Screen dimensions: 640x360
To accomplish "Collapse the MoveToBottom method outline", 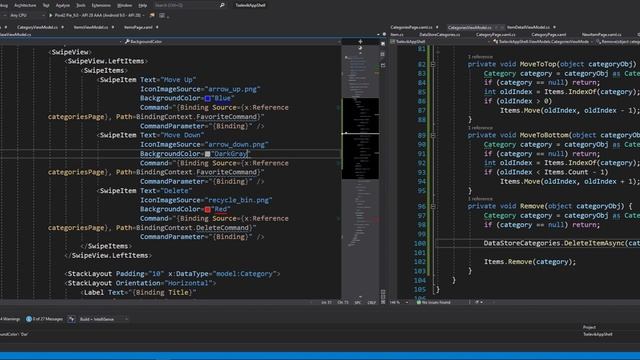I will pyautogui.click(x=433, y=135).
